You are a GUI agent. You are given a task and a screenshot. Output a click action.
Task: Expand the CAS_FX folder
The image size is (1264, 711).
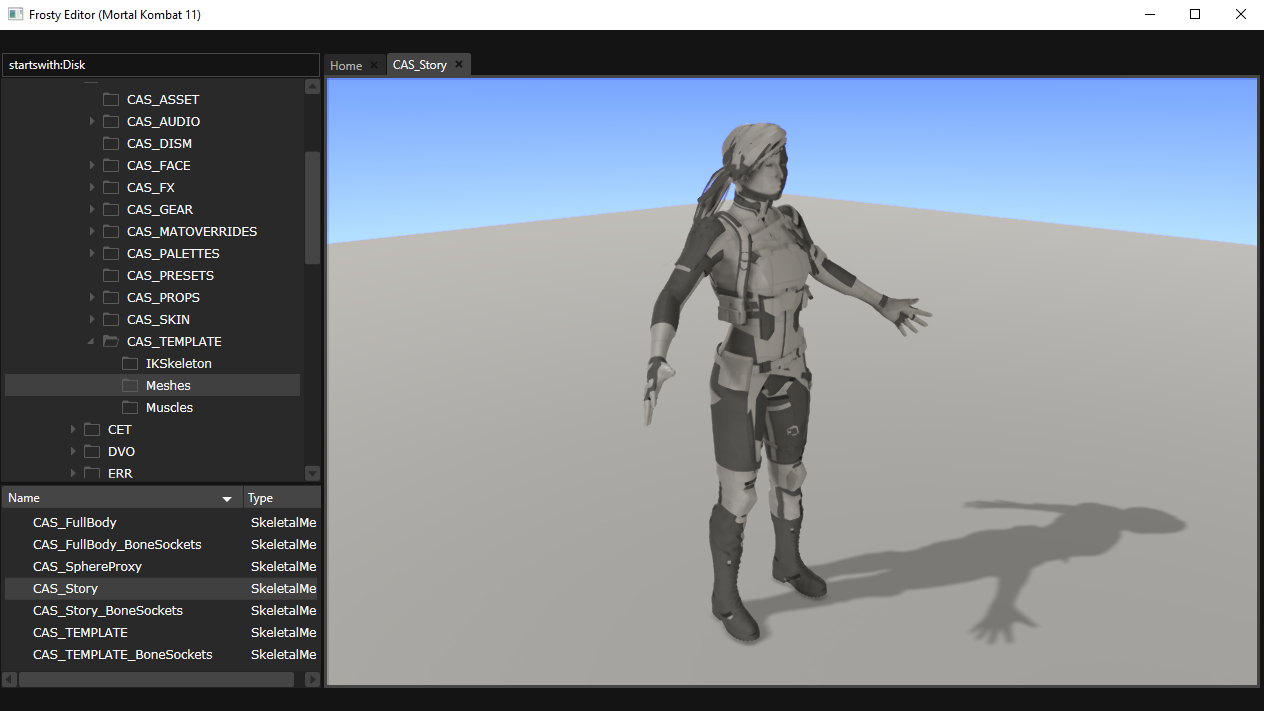click(x=92, y=188)
